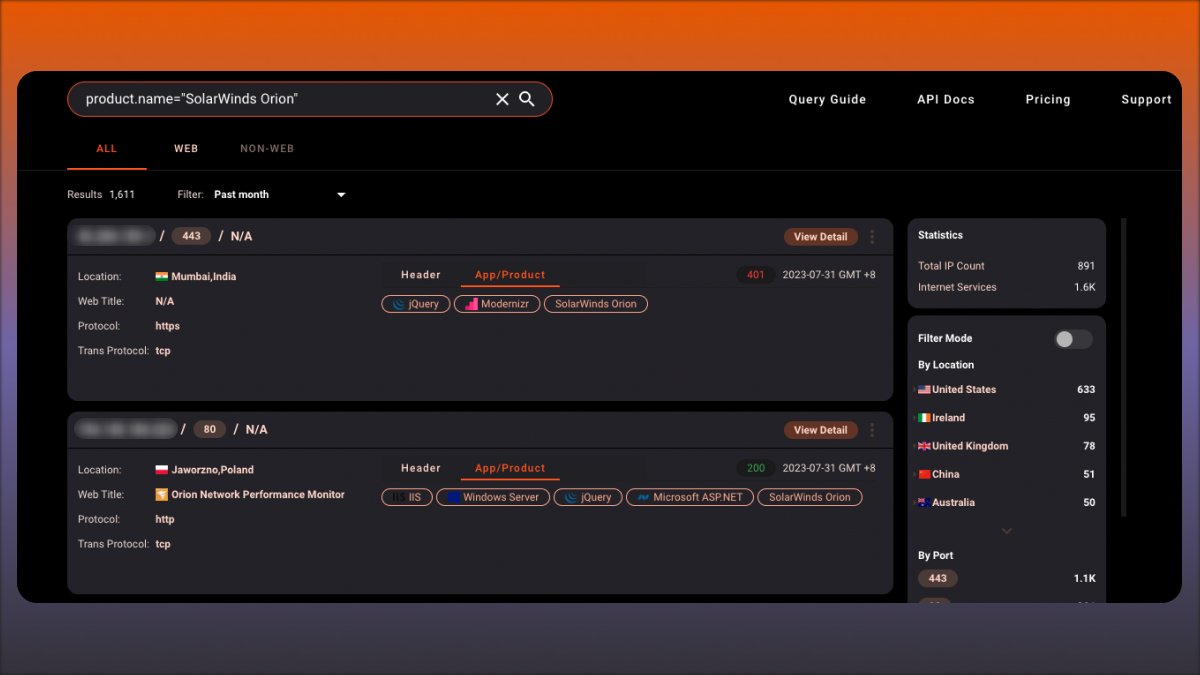
Task: Switch to the WEB tab
Action: (x=186, y=149)
